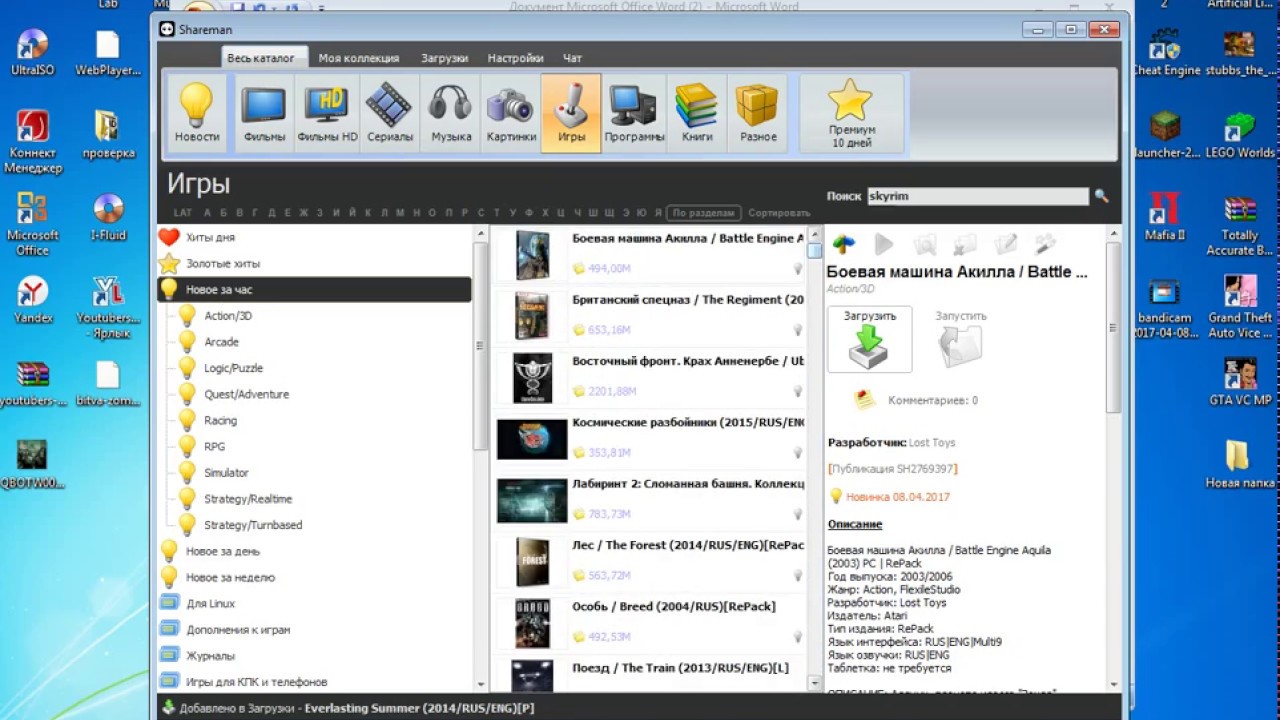Open the Mafia II desktop shortcut
Image resolution: width=1280 pixels, height=720 pixels.
click(1164, 217)
